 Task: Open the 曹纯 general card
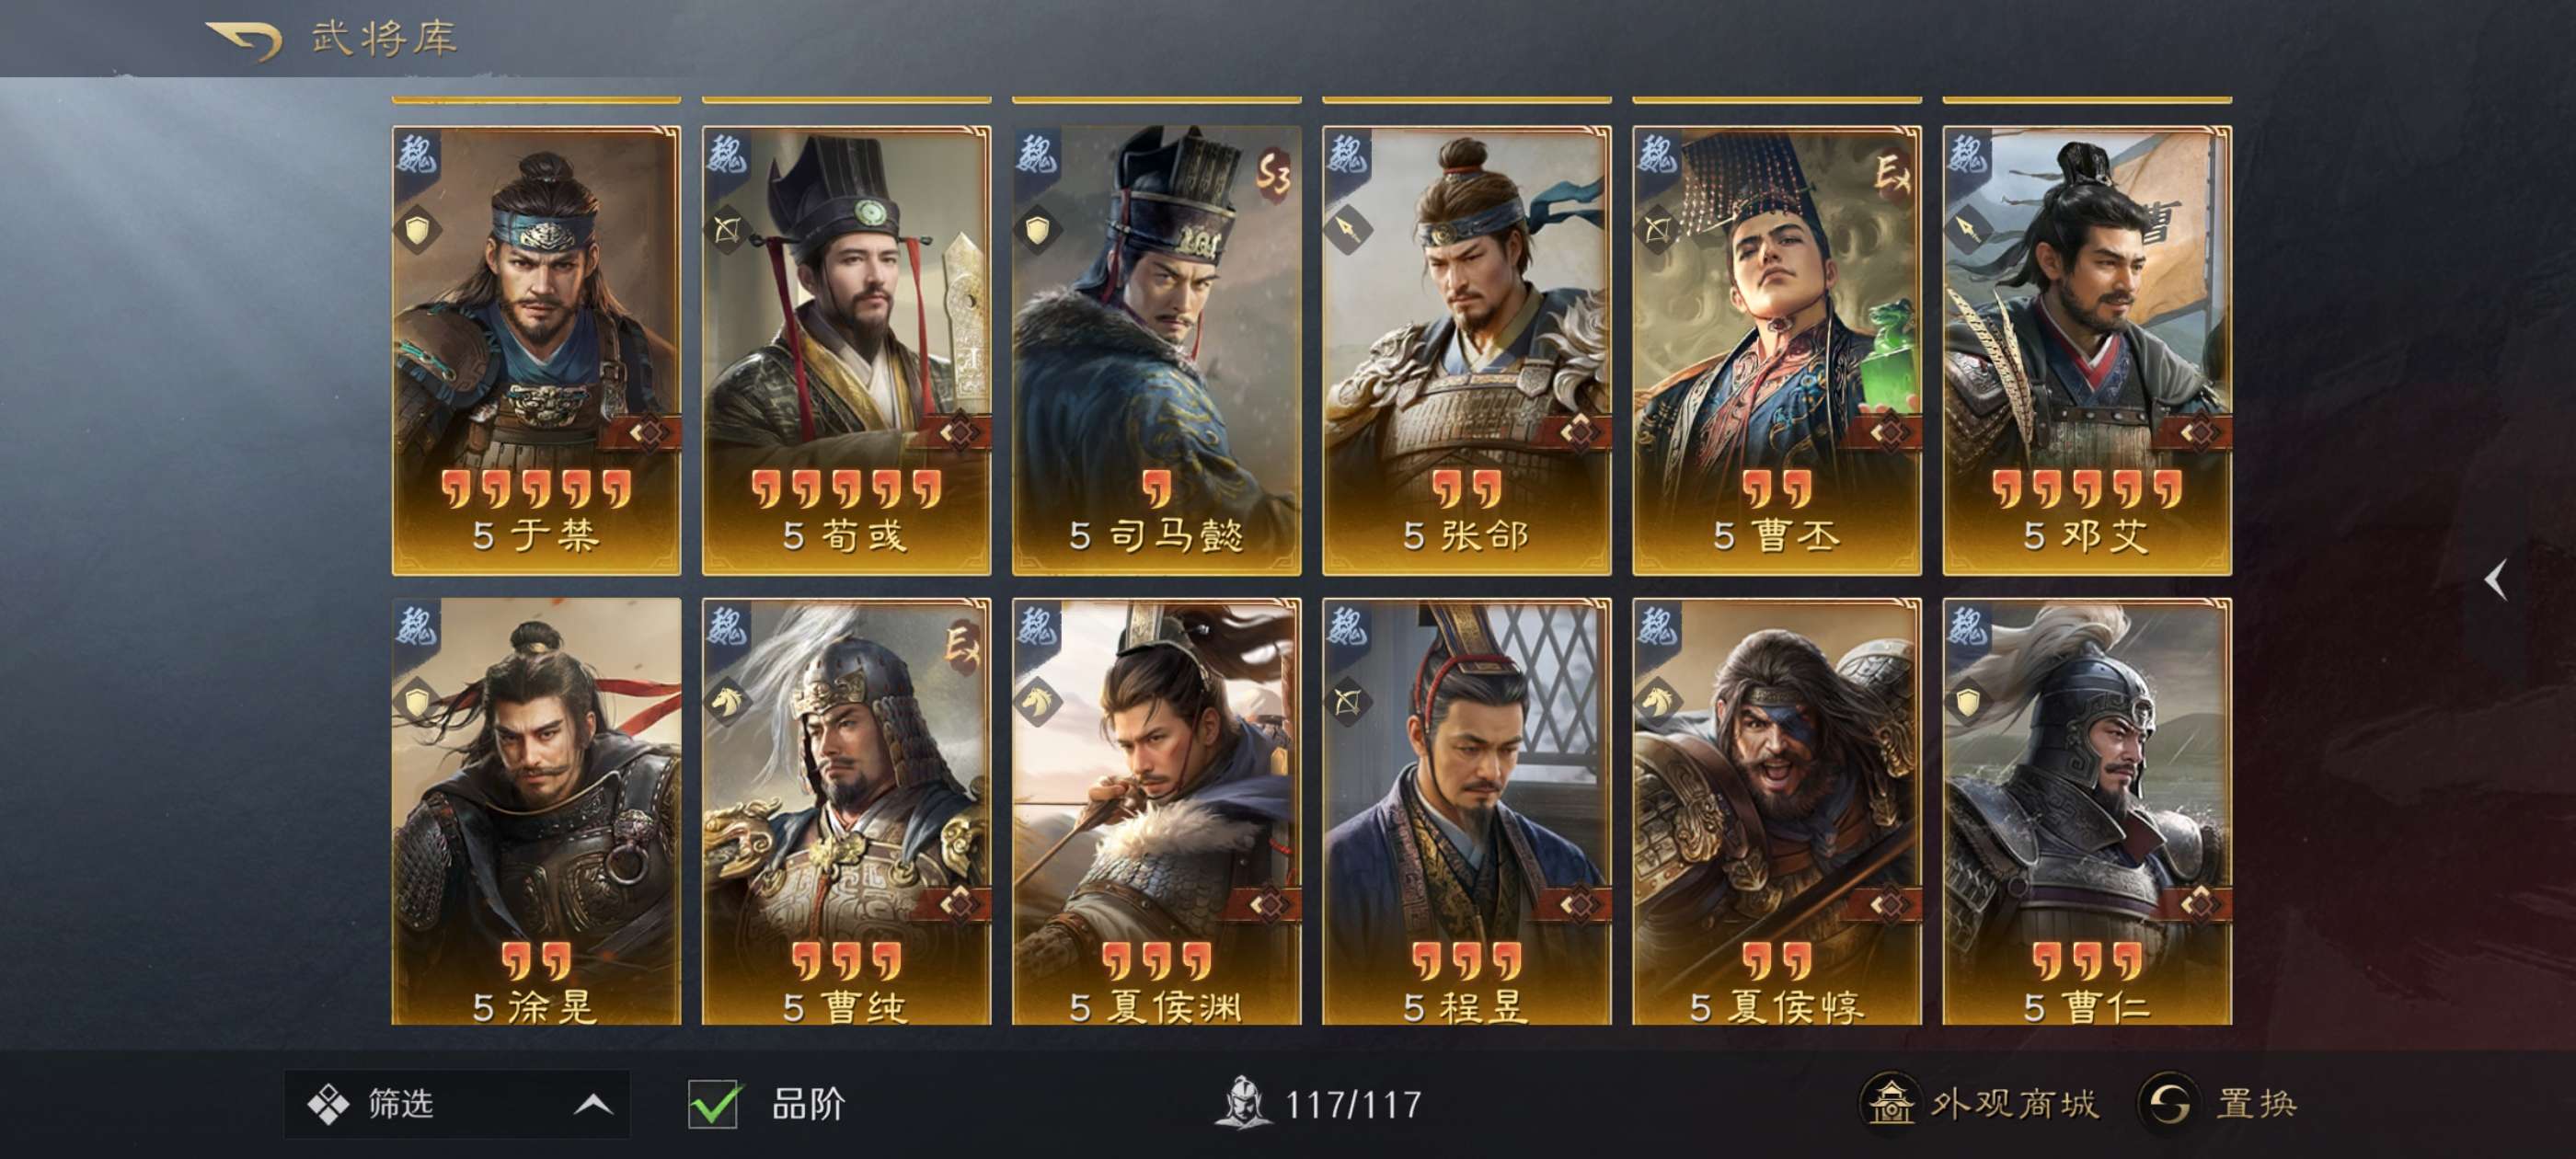coord(846,812)
